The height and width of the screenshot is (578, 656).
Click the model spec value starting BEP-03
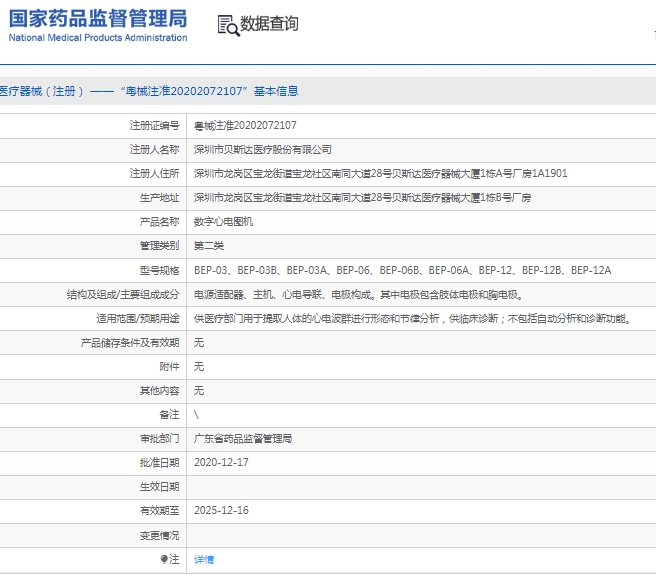click(x=402, y=270)
